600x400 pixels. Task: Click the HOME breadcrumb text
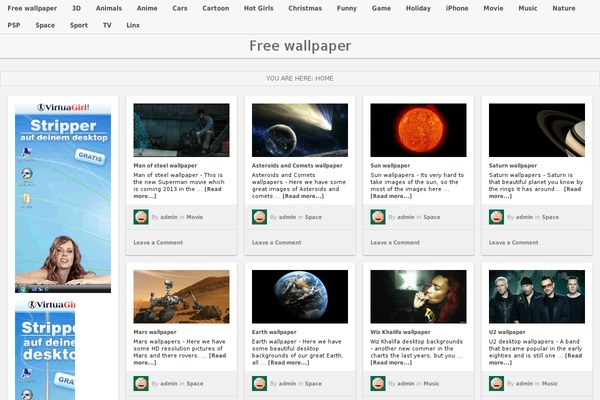tap(324, 78)
